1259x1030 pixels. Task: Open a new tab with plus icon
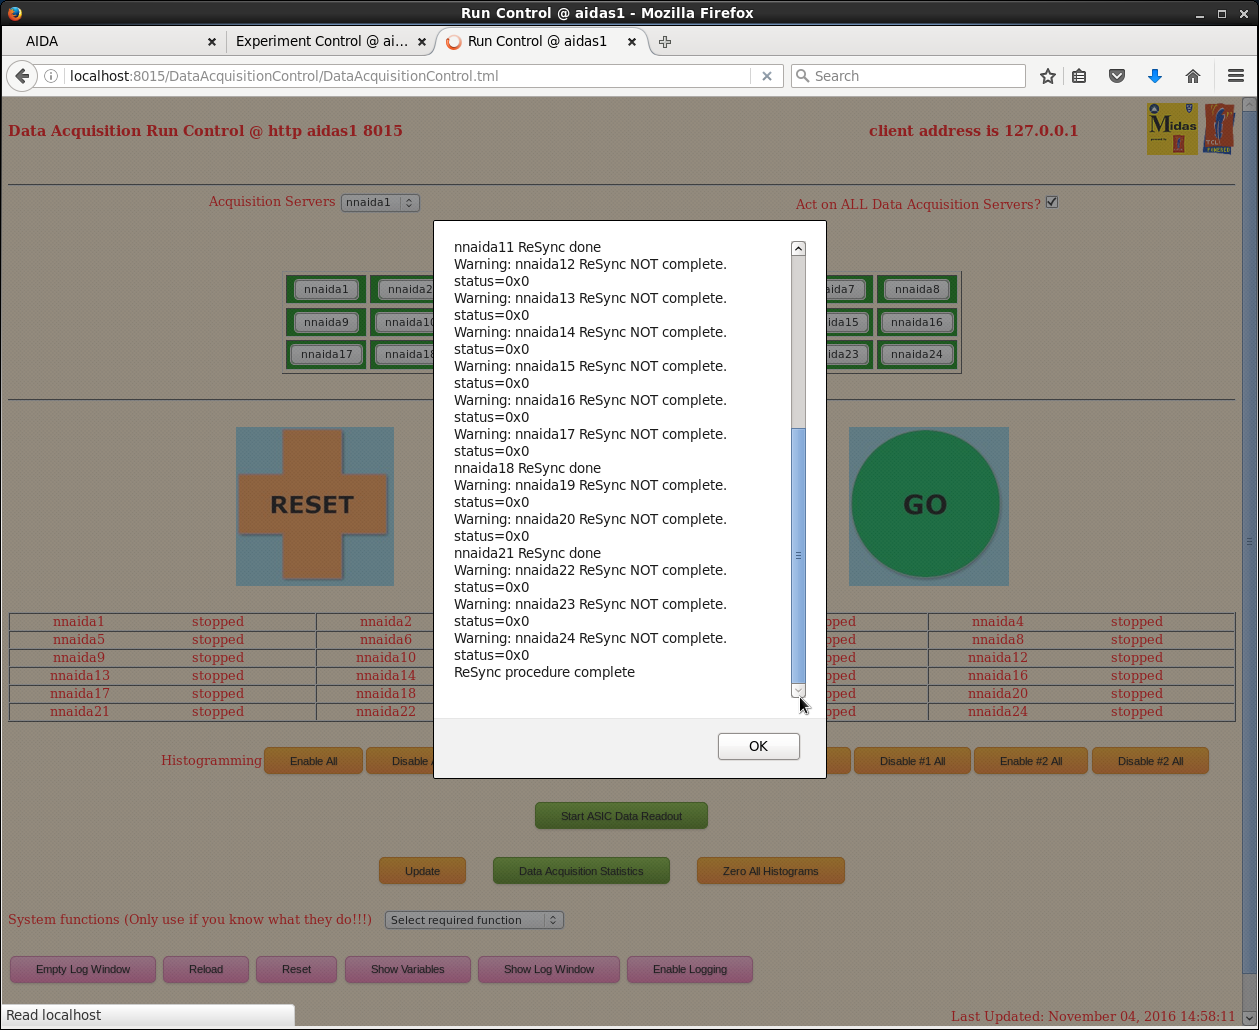coord(665,42)
